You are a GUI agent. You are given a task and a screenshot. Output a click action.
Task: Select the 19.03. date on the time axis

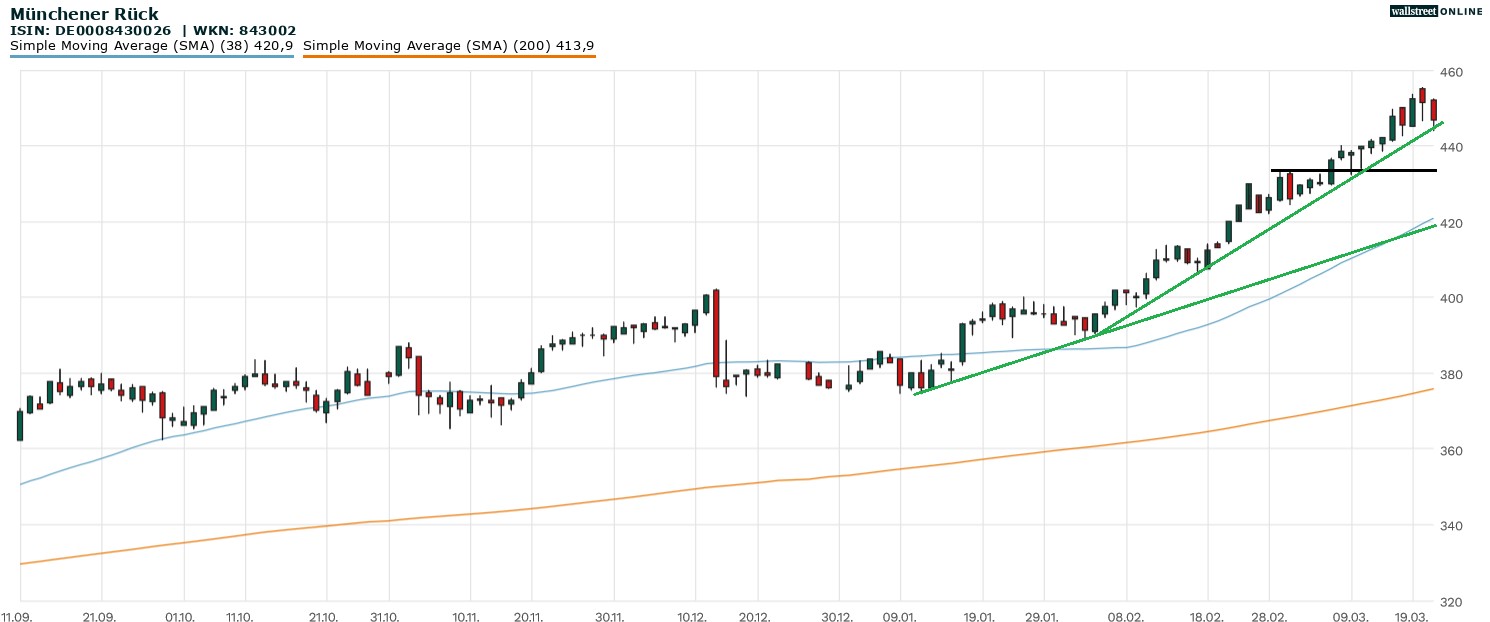(1413, 617)
